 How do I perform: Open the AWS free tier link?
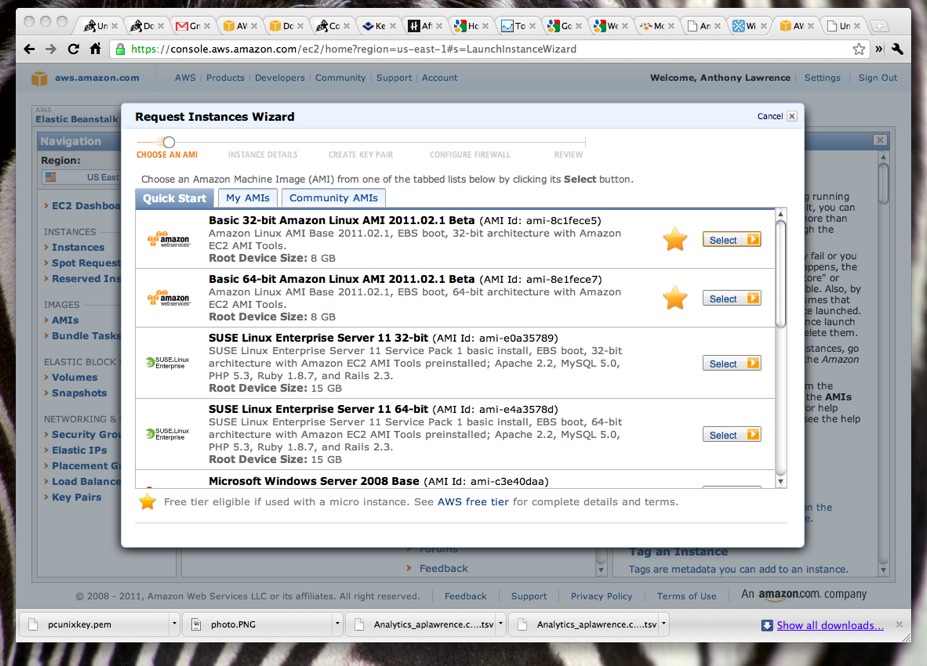pyautogui.click(x=473, y=502)
